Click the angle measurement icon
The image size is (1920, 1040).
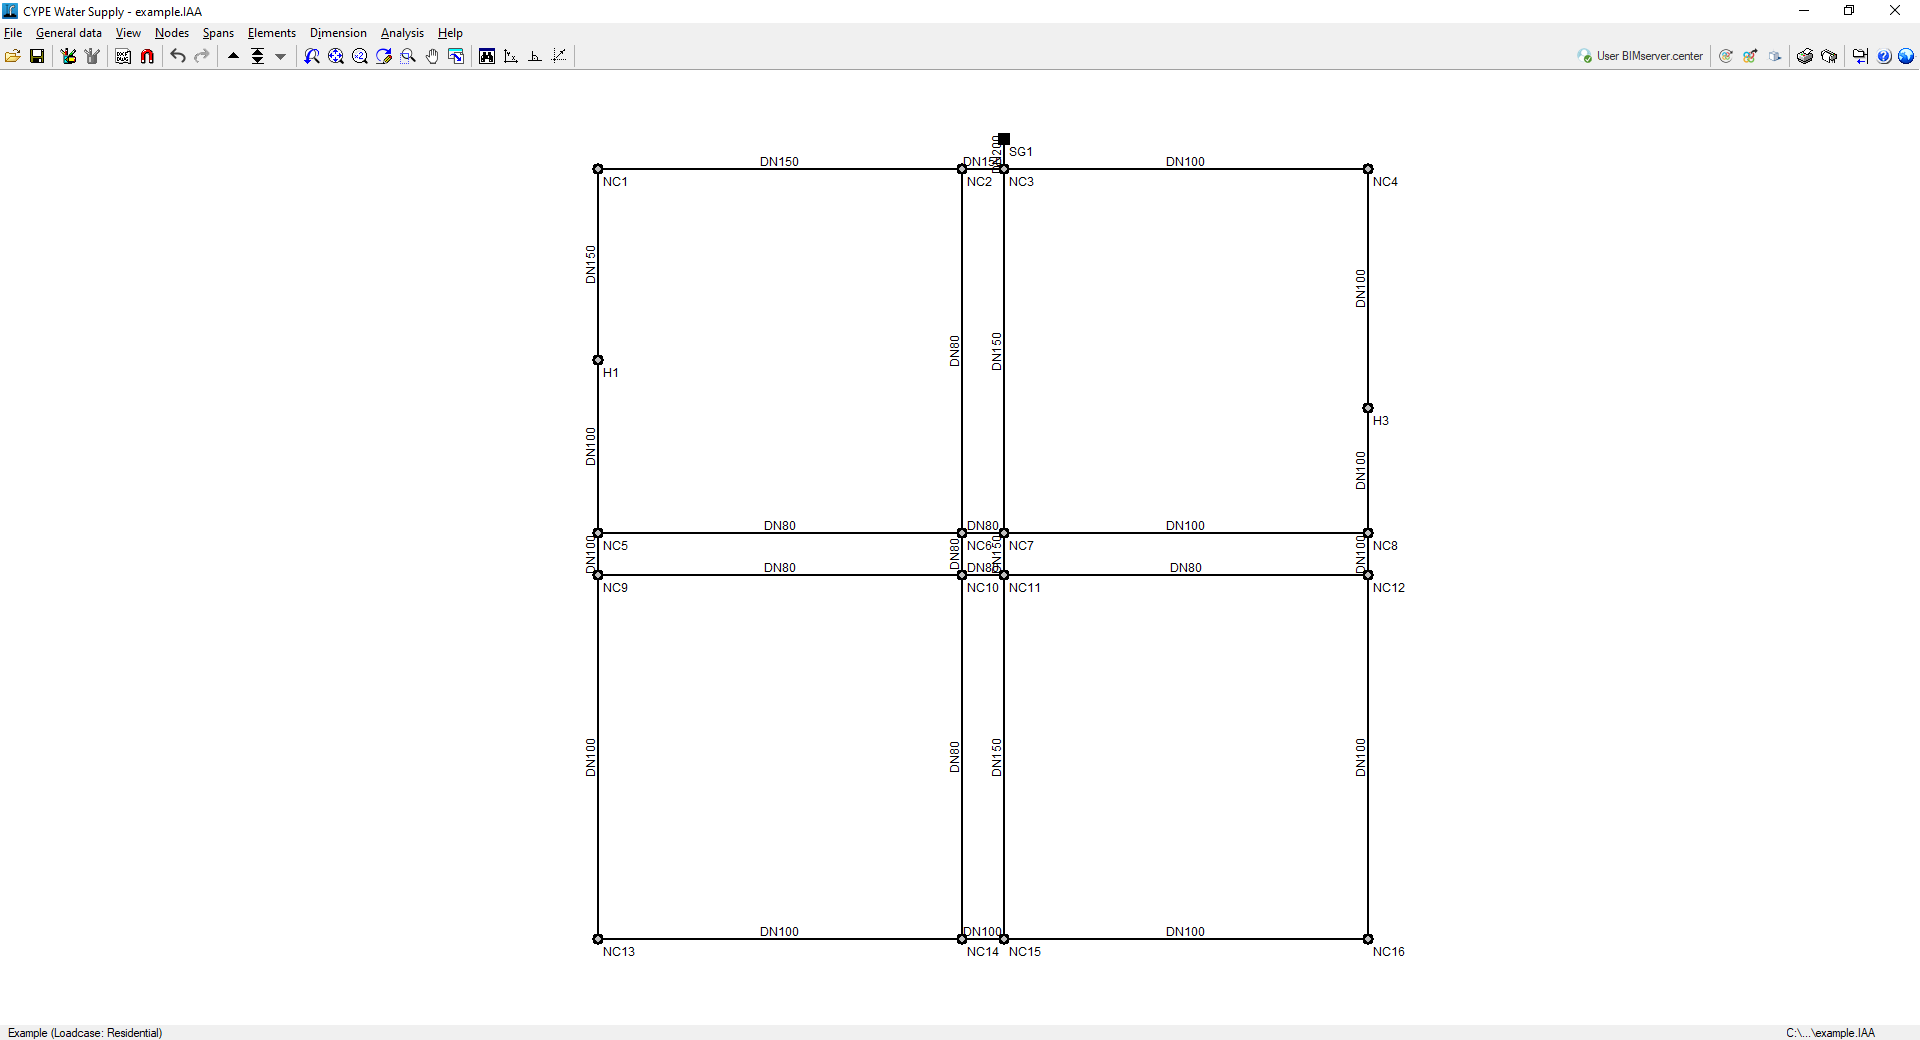[x=535, y=56]
